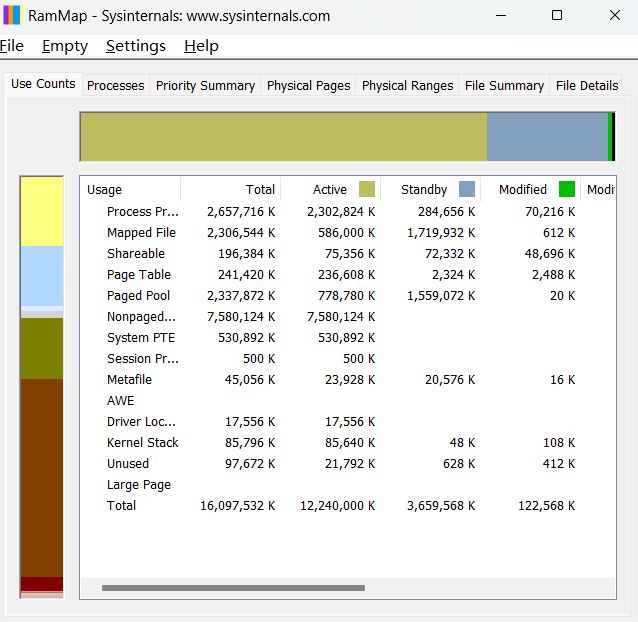Click the Modified green color swatch
638x622 pixels.
[x=567, y=189]
